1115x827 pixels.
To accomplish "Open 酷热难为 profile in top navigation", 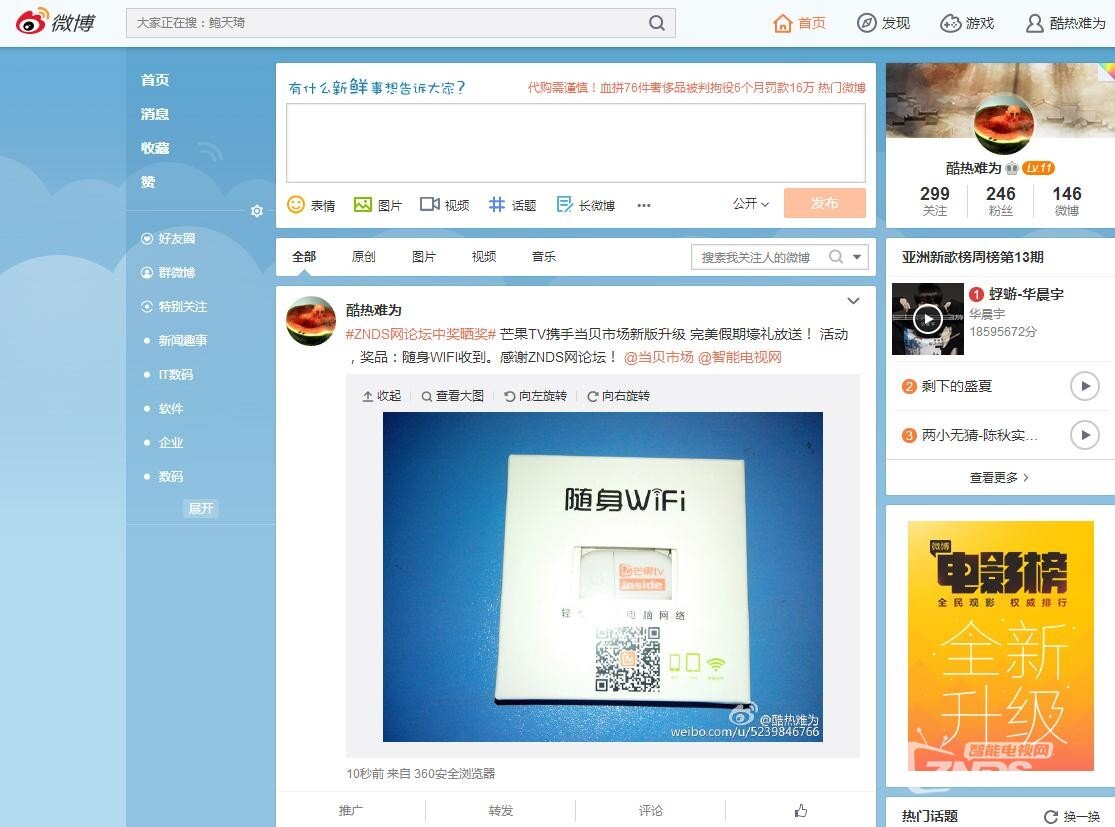I will [x=1065, y=23].
